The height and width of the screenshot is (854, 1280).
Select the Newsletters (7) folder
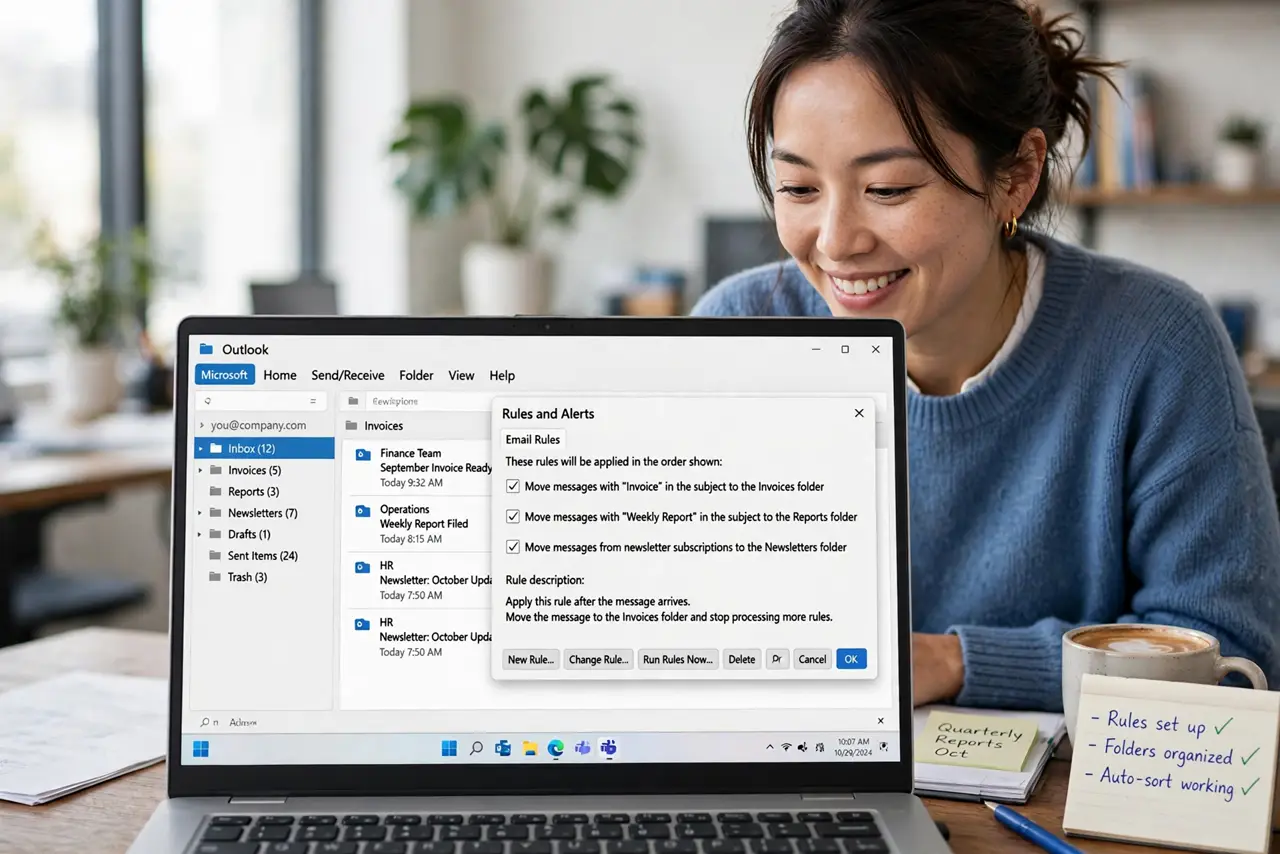[x=264, y=513]
